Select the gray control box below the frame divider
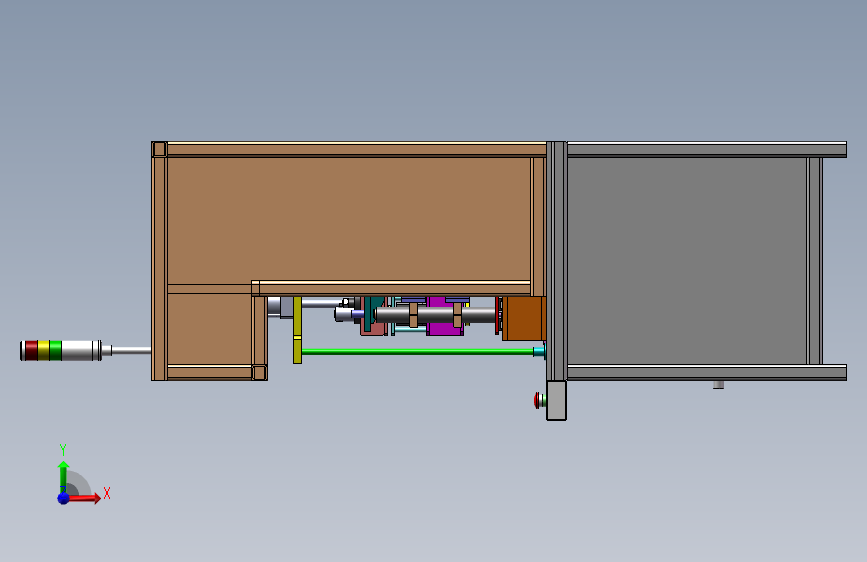Image resolution: width=867 pixels, height=562 pixels. click(557, 400)
